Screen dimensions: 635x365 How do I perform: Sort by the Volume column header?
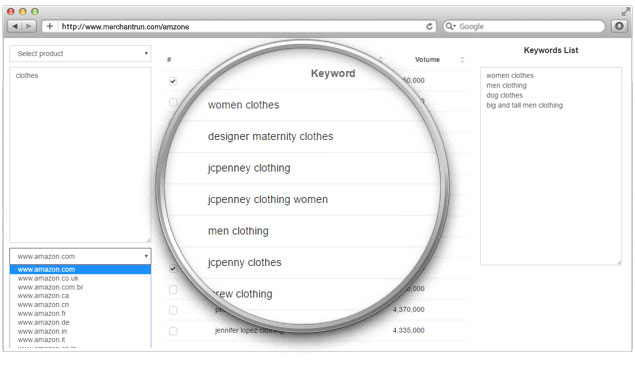coord(427,60)
